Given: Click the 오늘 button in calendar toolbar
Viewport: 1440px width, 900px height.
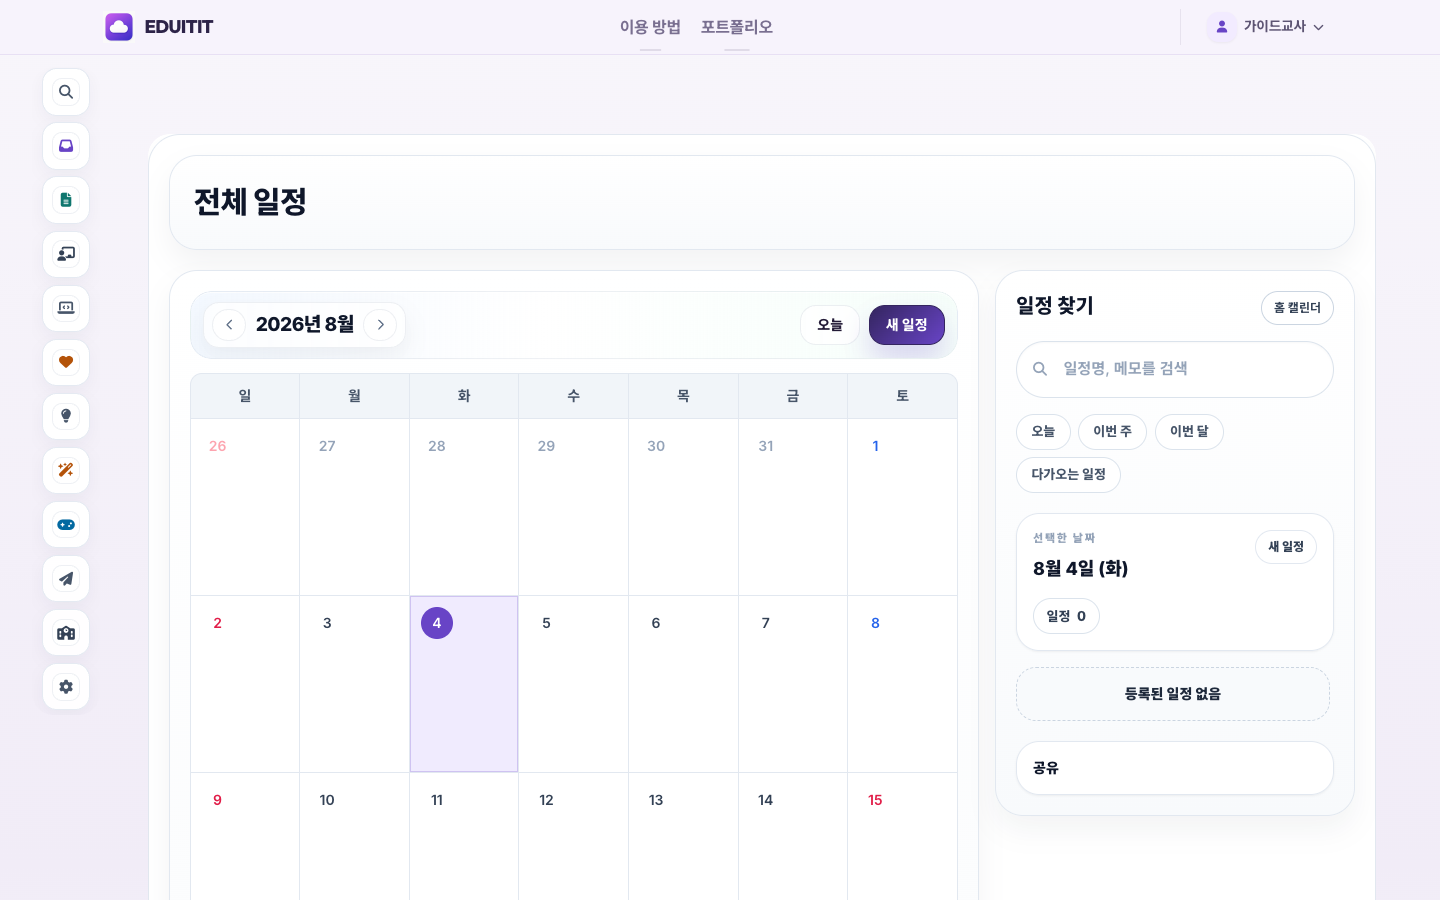Looking at the screenshot, I should click(830, 325).
